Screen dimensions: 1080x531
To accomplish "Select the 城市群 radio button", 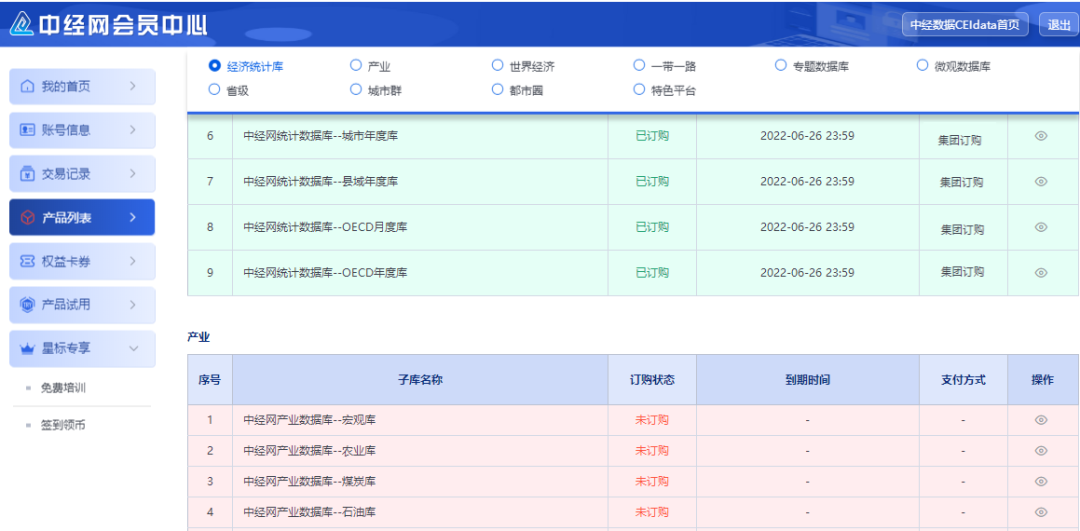I will point(355,90).
